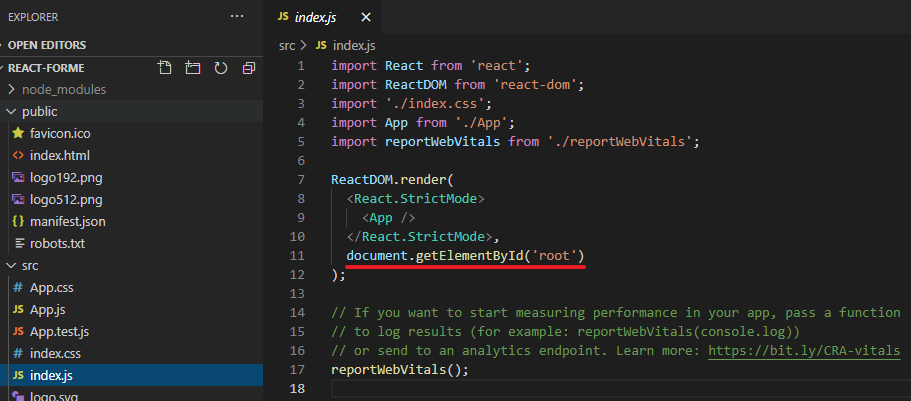Click "document.getElementById('root')" text
The image size is (911, 401).
coord(465,256)
